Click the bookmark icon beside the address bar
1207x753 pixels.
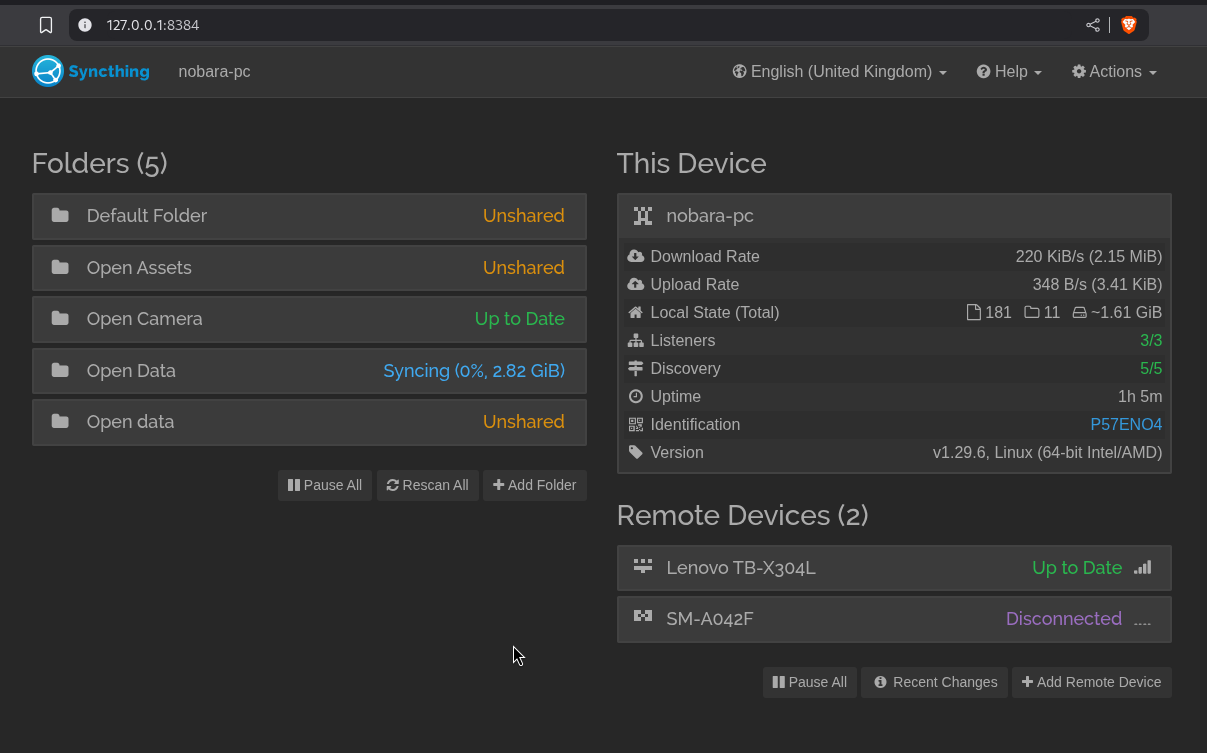46,25
